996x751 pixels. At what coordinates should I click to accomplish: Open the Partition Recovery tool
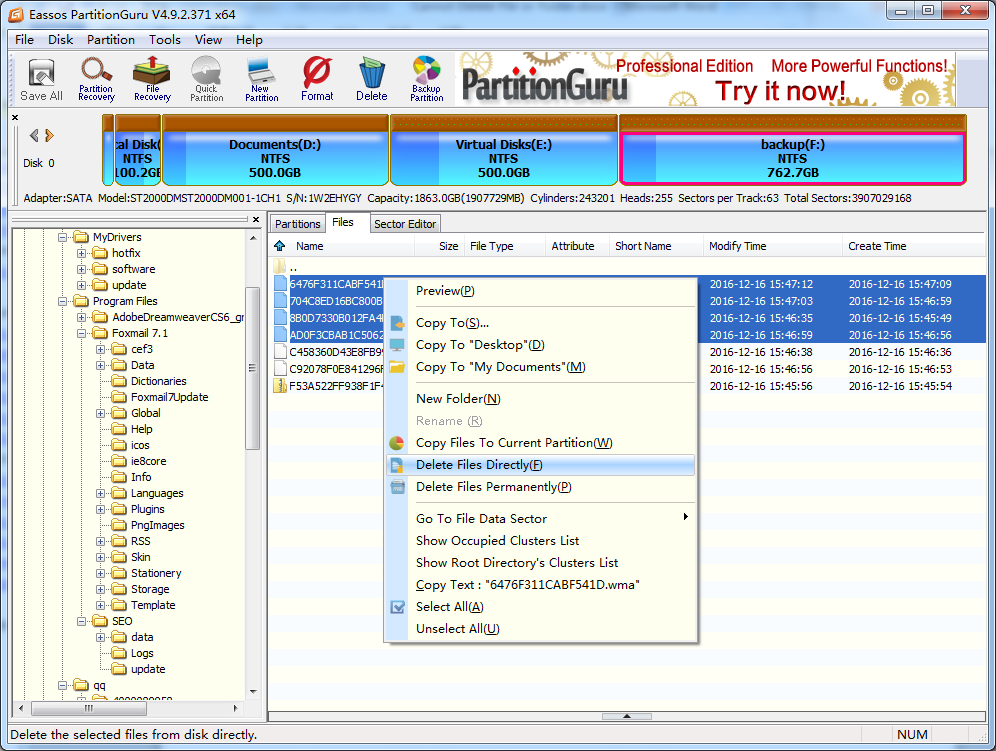96,79
